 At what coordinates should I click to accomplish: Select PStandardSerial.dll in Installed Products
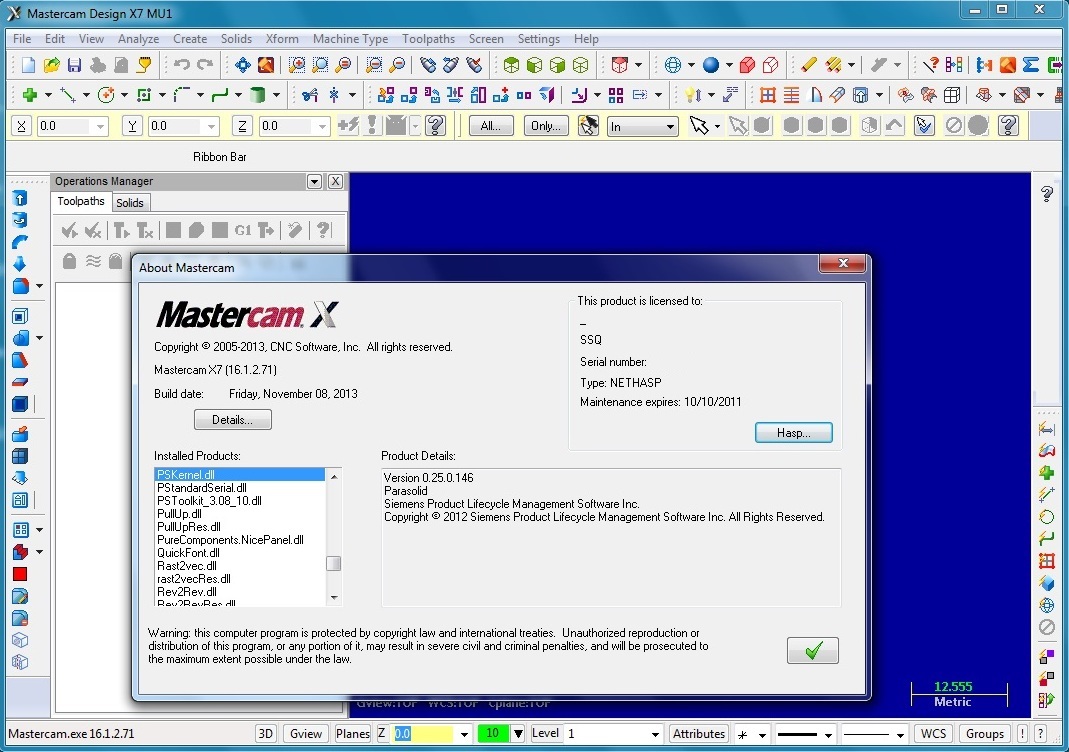tap(202, 487)
